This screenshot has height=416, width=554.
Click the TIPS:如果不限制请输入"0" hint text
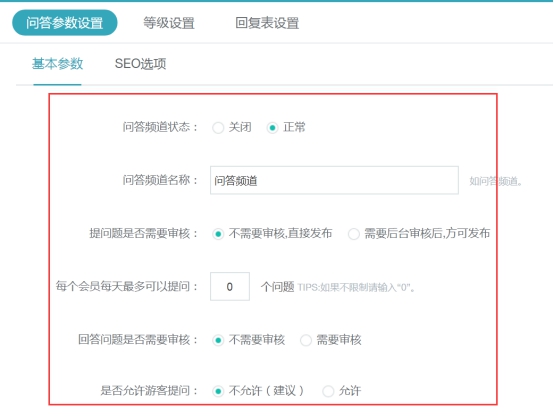click(356, 287)
